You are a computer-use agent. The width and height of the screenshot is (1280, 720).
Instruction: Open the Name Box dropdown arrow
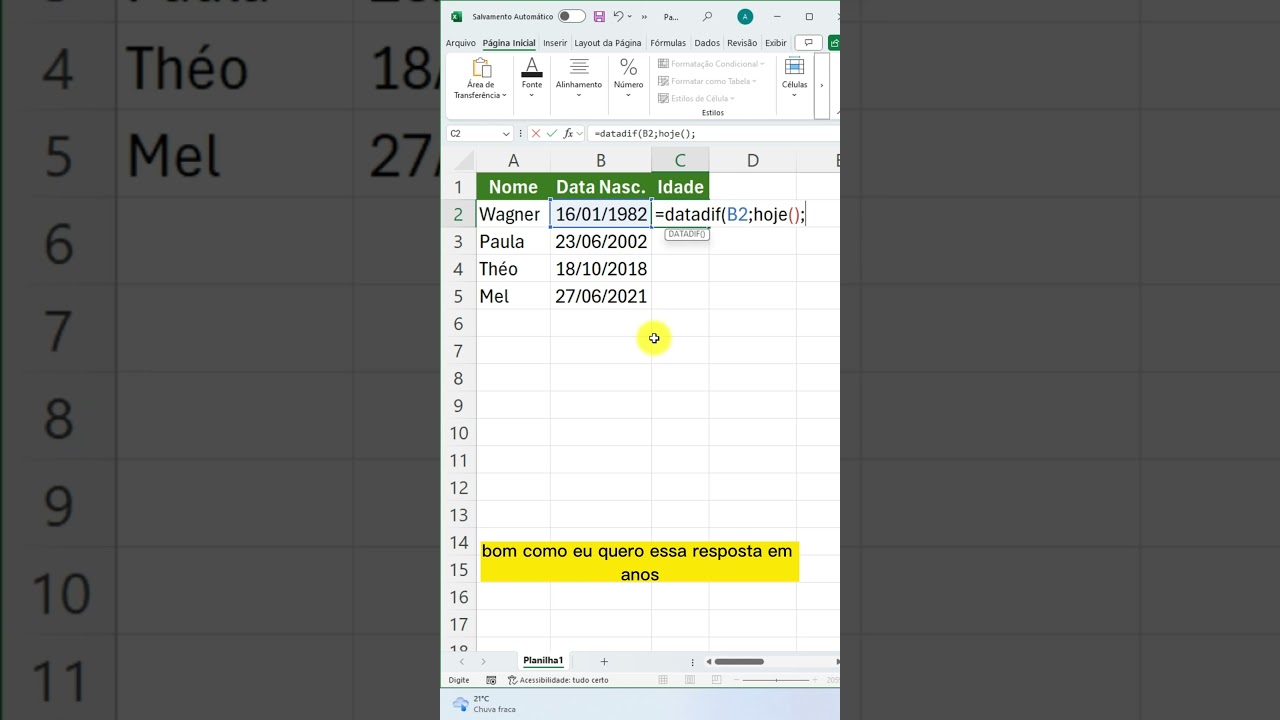click(x=506, y=133)
